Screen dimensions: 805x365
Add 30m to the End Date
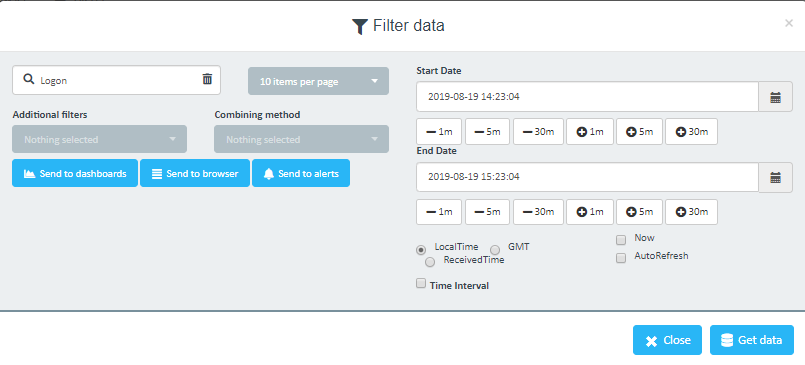coord(692,212)
